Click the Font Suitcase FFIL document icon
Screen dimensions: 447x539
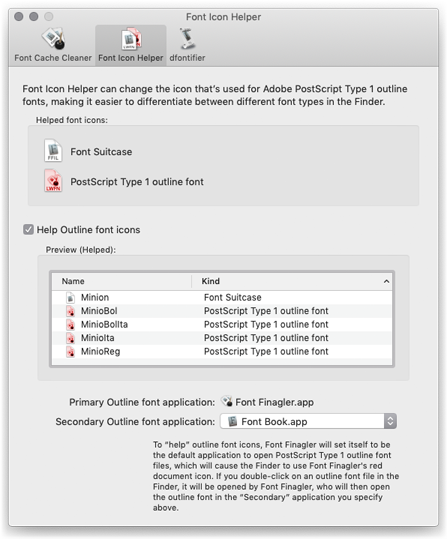point(53,151)
